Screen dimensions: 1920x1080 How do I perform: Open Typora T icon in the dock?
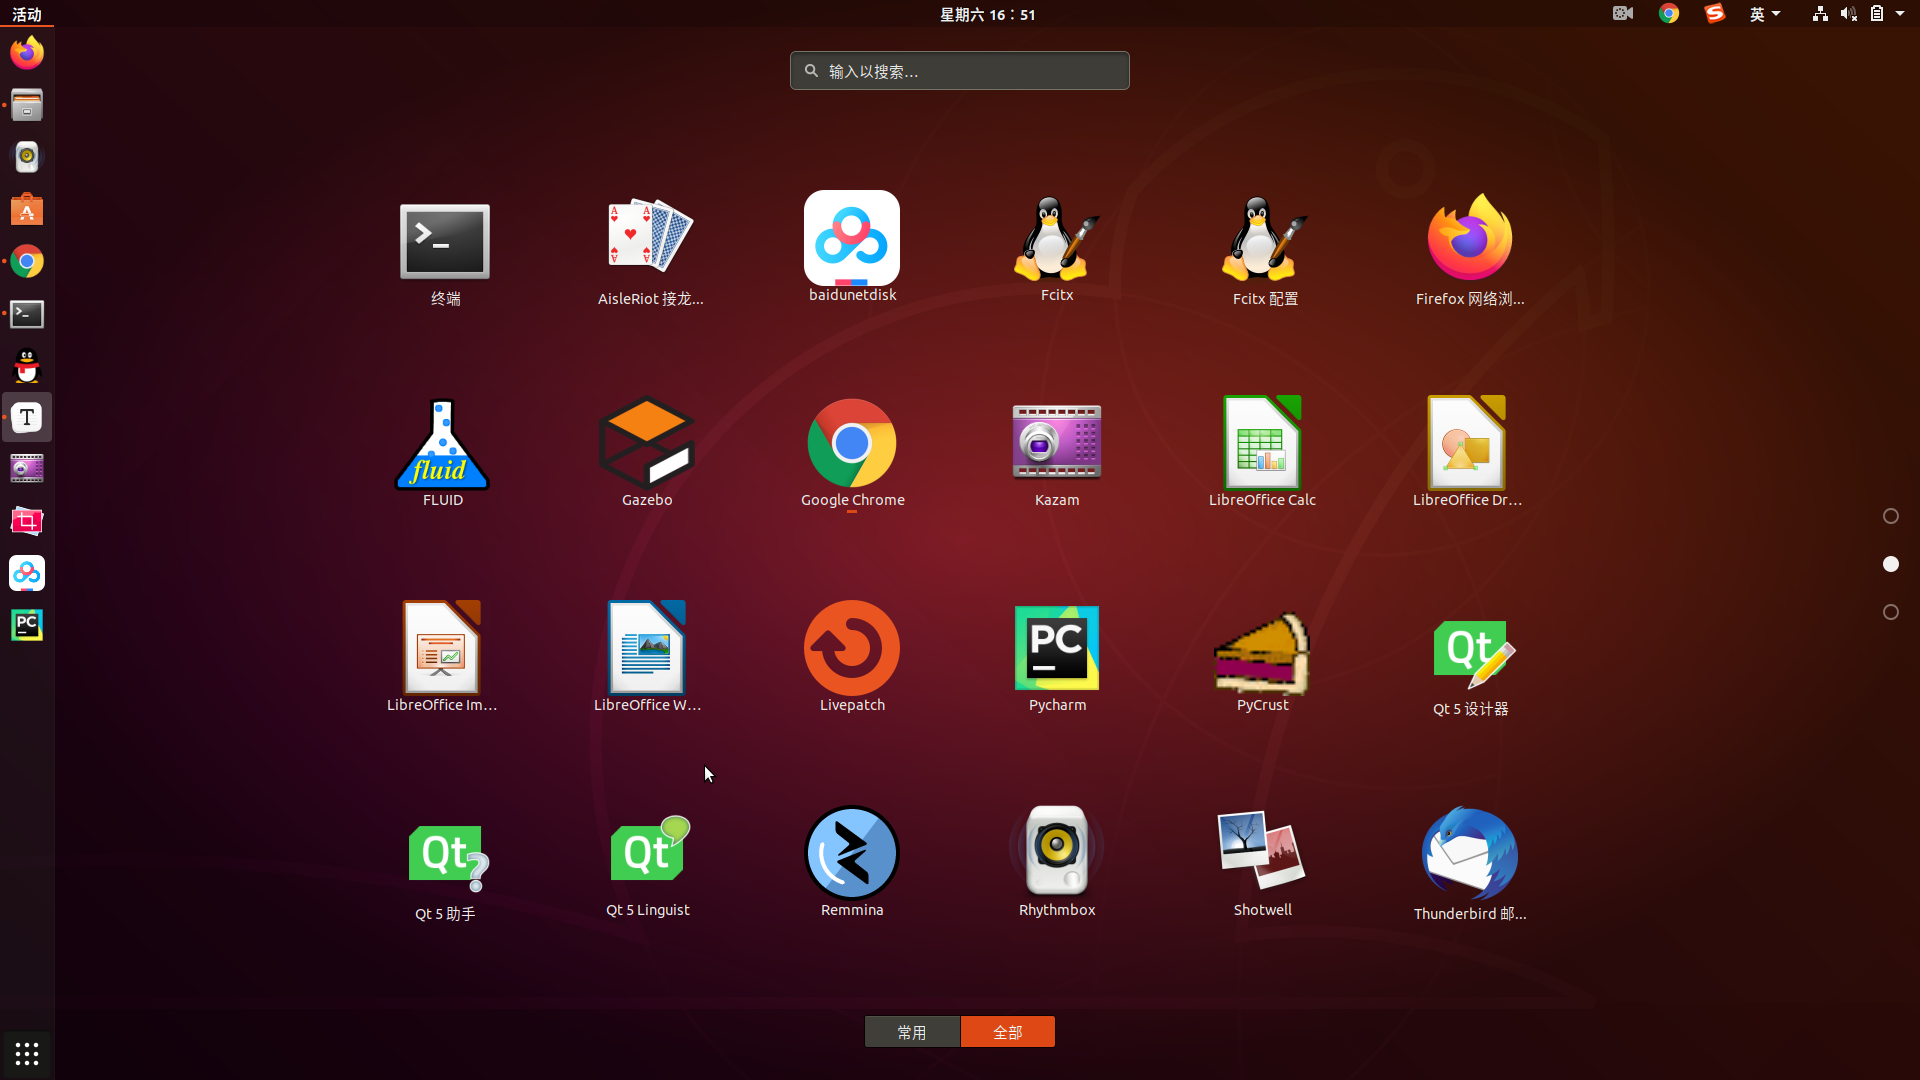coord(27,417)
